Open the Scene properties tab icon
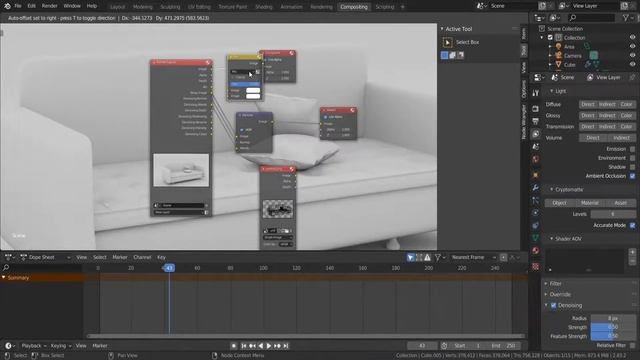 [536, 147]
